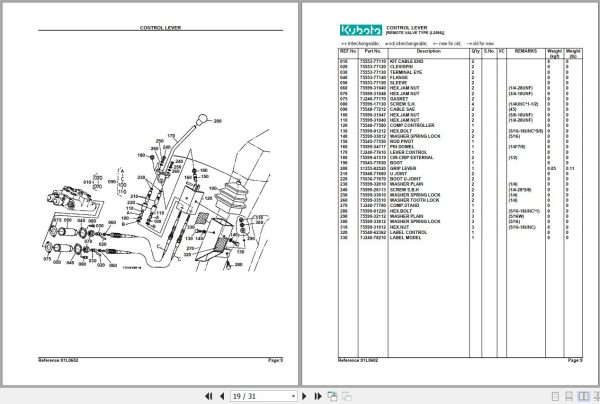The height and width of the screenshot is (404, 600).
Task: Click the Reference 81L0602 footer on the left page
Action: (59, 360)
